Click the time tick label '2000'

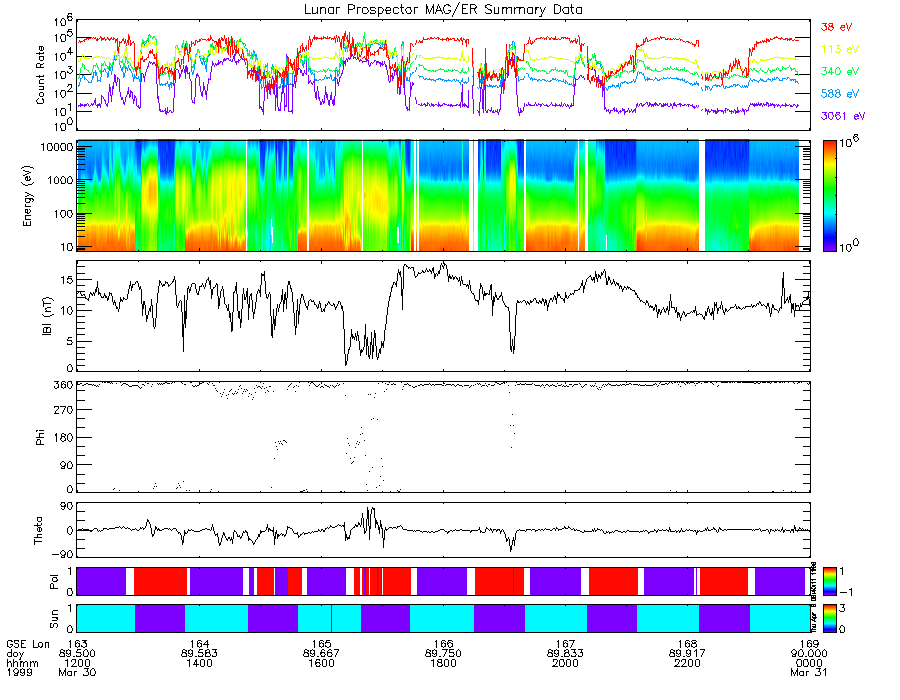[x=565, y=663]
